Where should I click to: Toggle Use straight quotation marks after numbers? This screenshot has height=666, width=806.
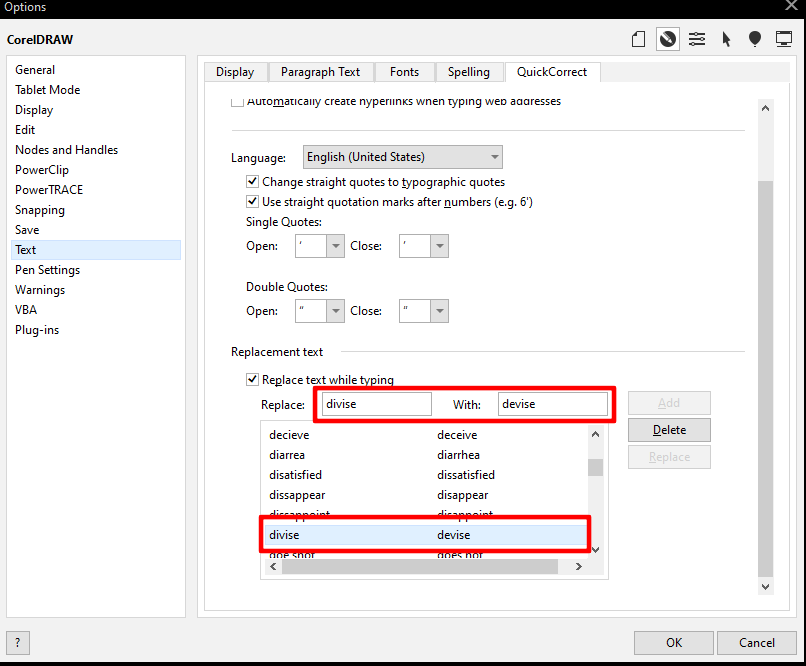coord(252,201)
